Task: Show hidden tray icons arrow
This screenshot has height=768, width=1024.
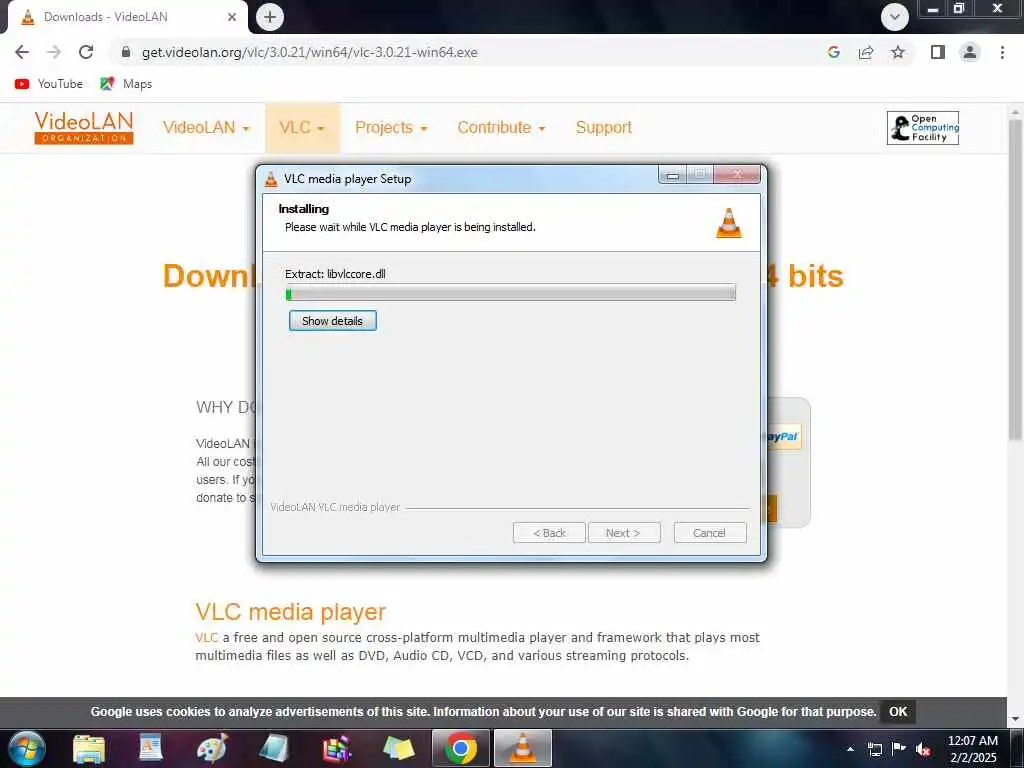Action: pyautogui.click(x=850, y=749)
